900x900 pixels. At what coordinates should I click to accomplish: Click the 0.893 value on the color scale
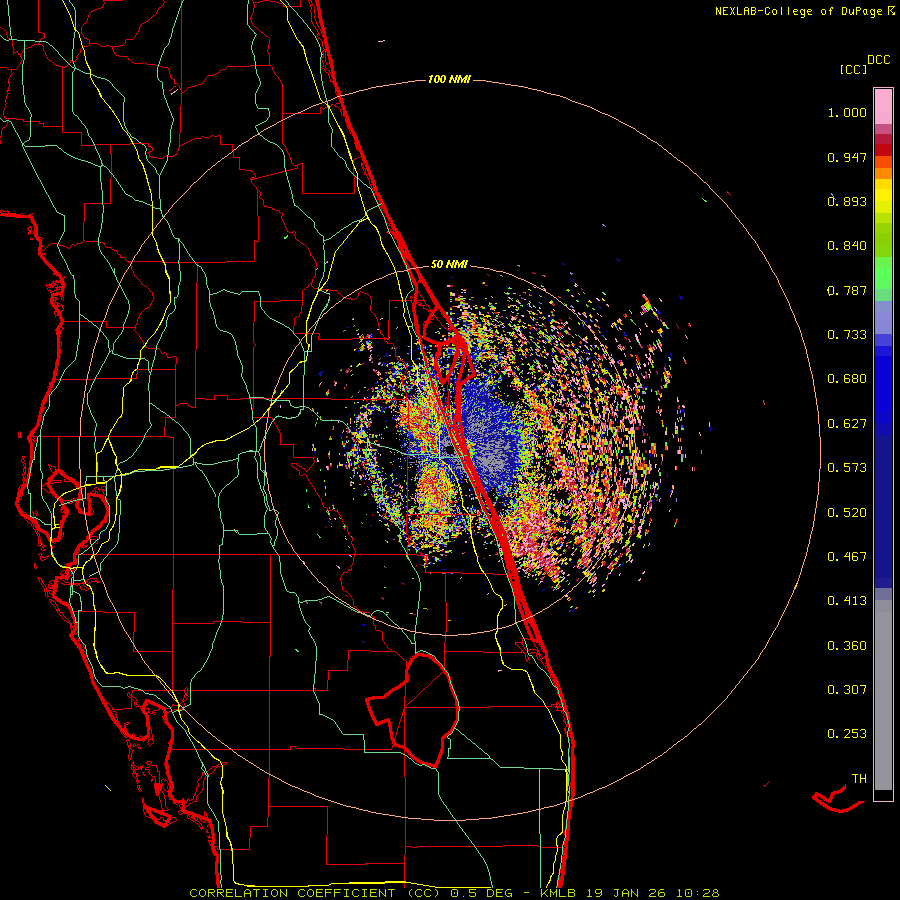tap(847, 201)
